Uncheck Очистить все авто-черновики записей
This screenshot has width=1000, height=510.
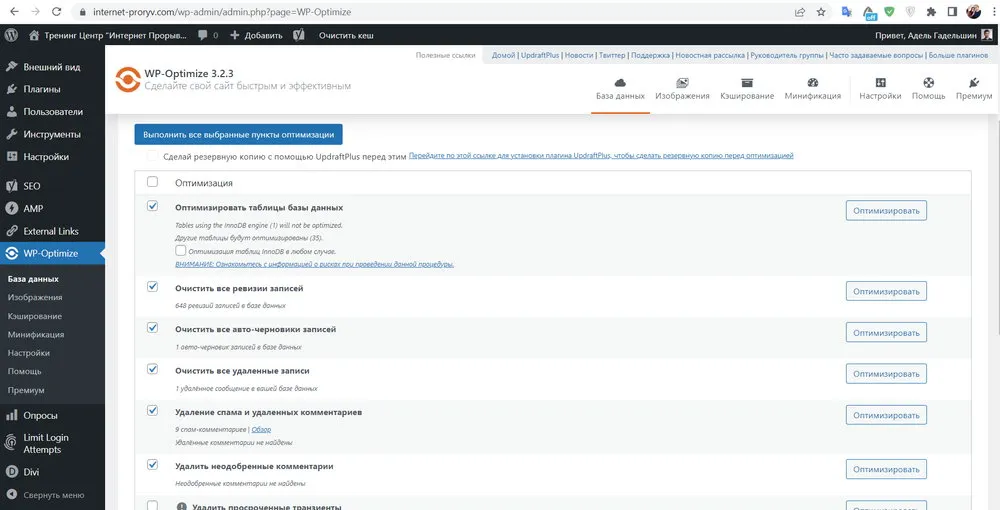(152, 328)
